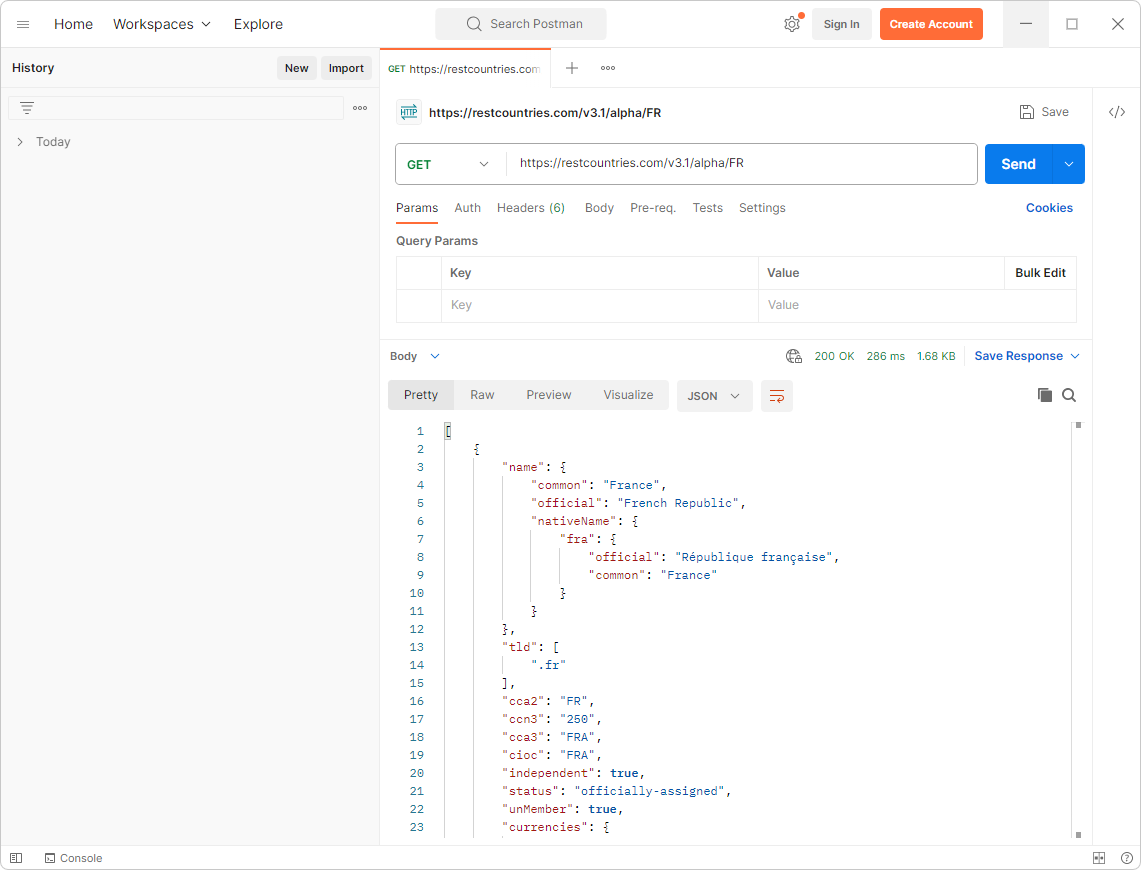Click the network info globe icon
1141x870 pixels.
(793, 356)
